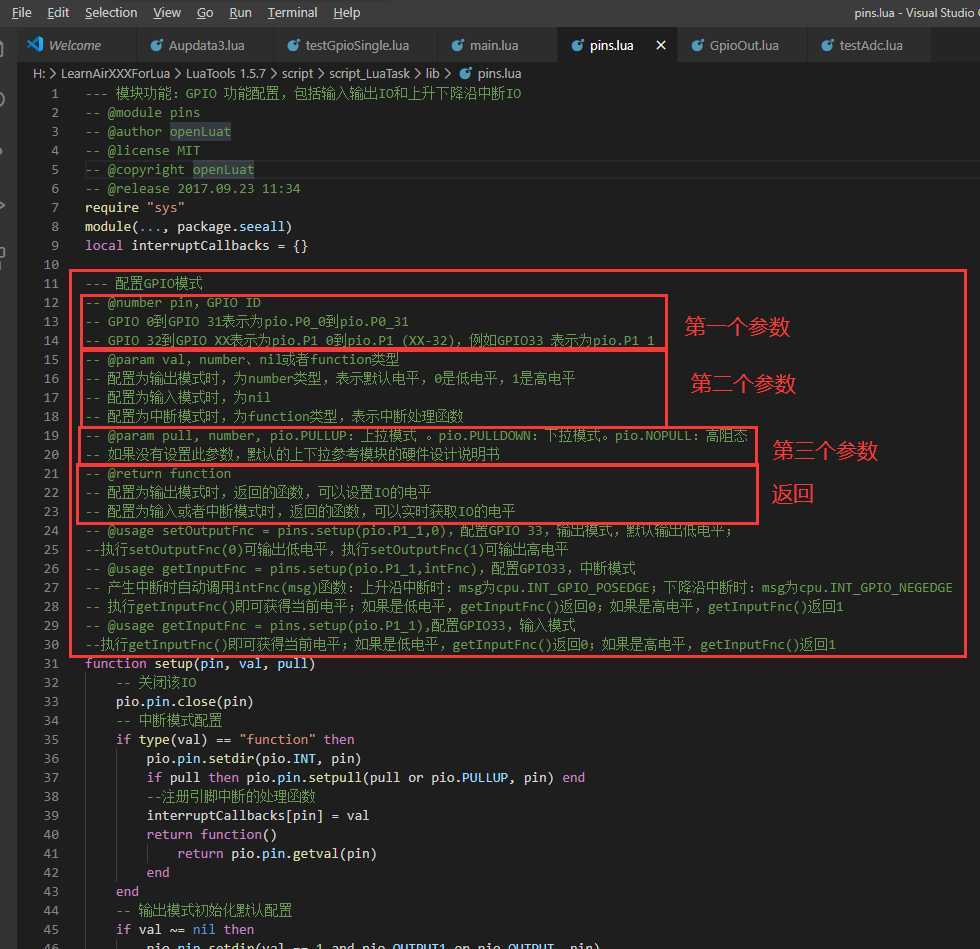Click '-- @release 2017.09.23 11:34' comment

click(x=192, y=188)
